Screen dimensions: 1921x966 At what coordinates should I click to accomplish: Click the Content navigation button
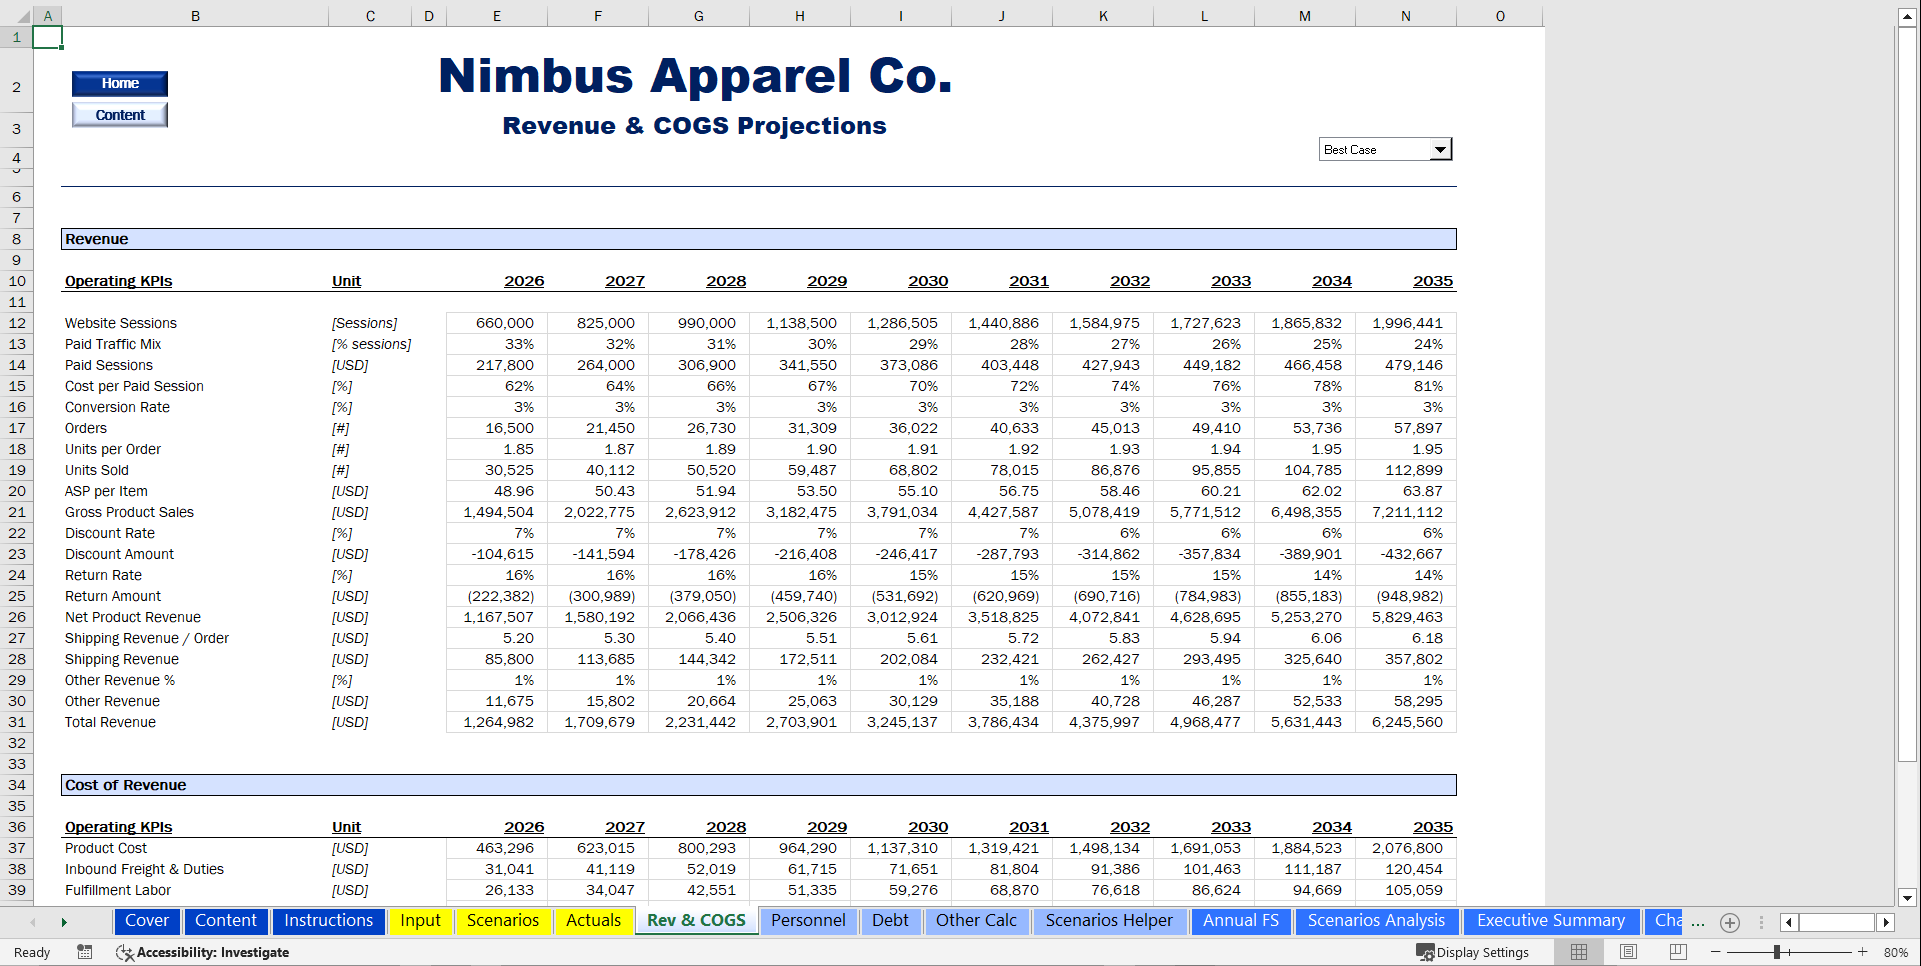(x=119, y=114)
